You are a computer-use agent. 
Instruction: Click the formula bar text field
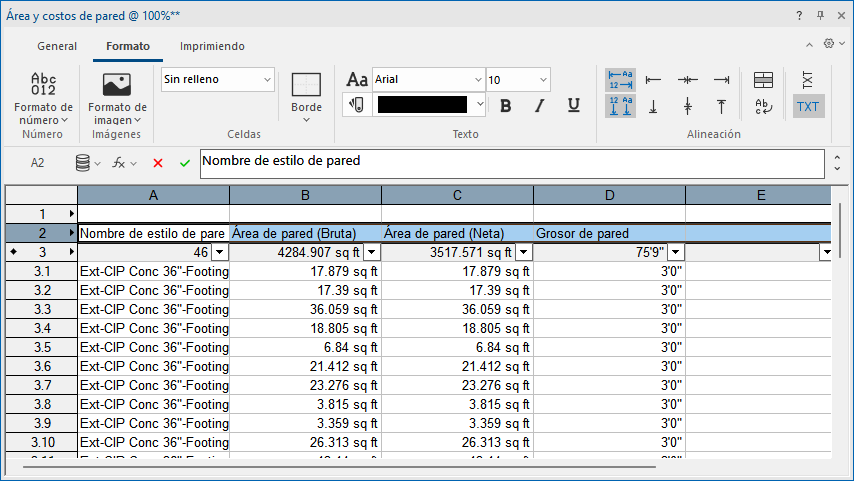tap(512, 164)
